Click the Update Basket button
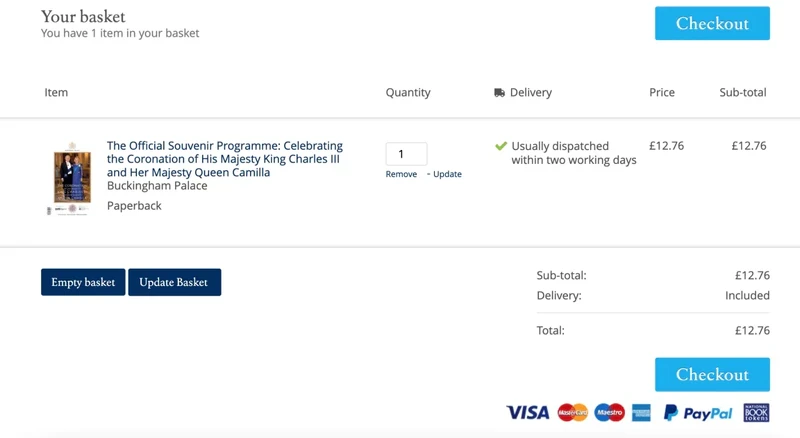The width and height of the screenshot is (800, 438). click(x=174, y=282)
